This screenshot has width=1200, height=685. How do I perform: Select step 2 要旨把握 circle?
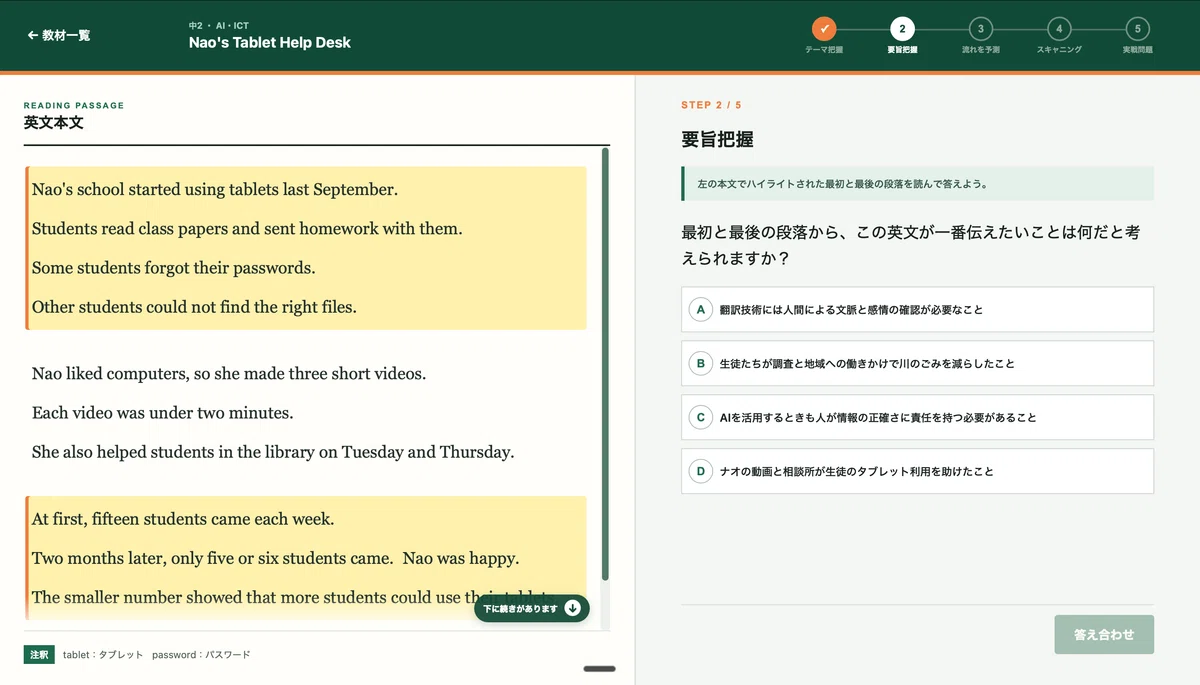pyautogui.click(x=902, y=29)
